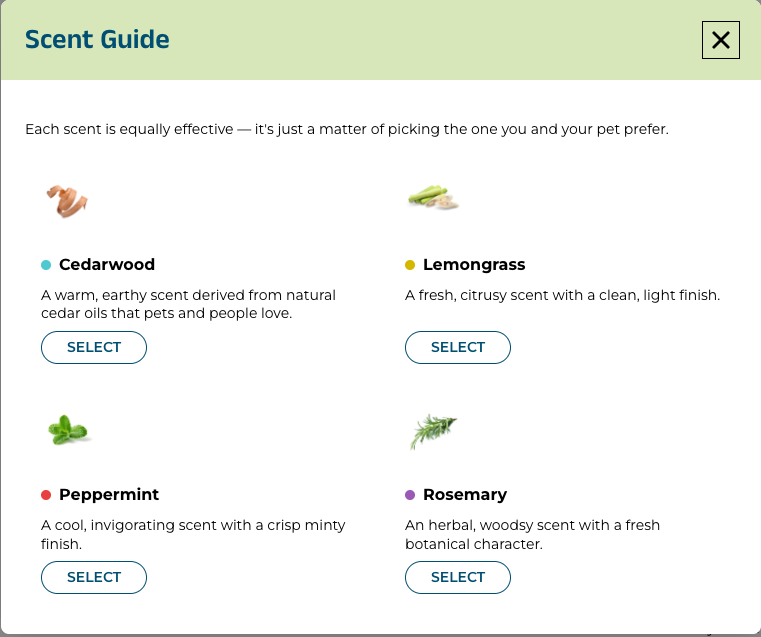Click the yellow dot beside Lemongrass
761x637 pixels.
tap(410, 265)
